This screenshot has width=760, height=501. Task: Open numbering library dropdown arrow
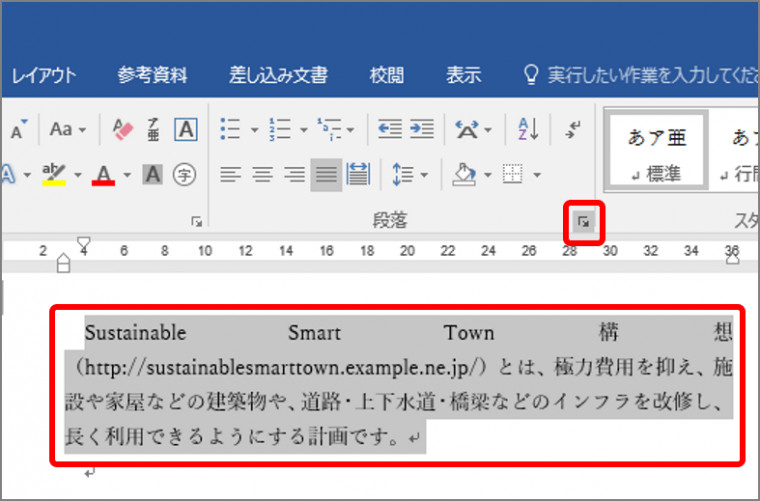coord(303,130)
